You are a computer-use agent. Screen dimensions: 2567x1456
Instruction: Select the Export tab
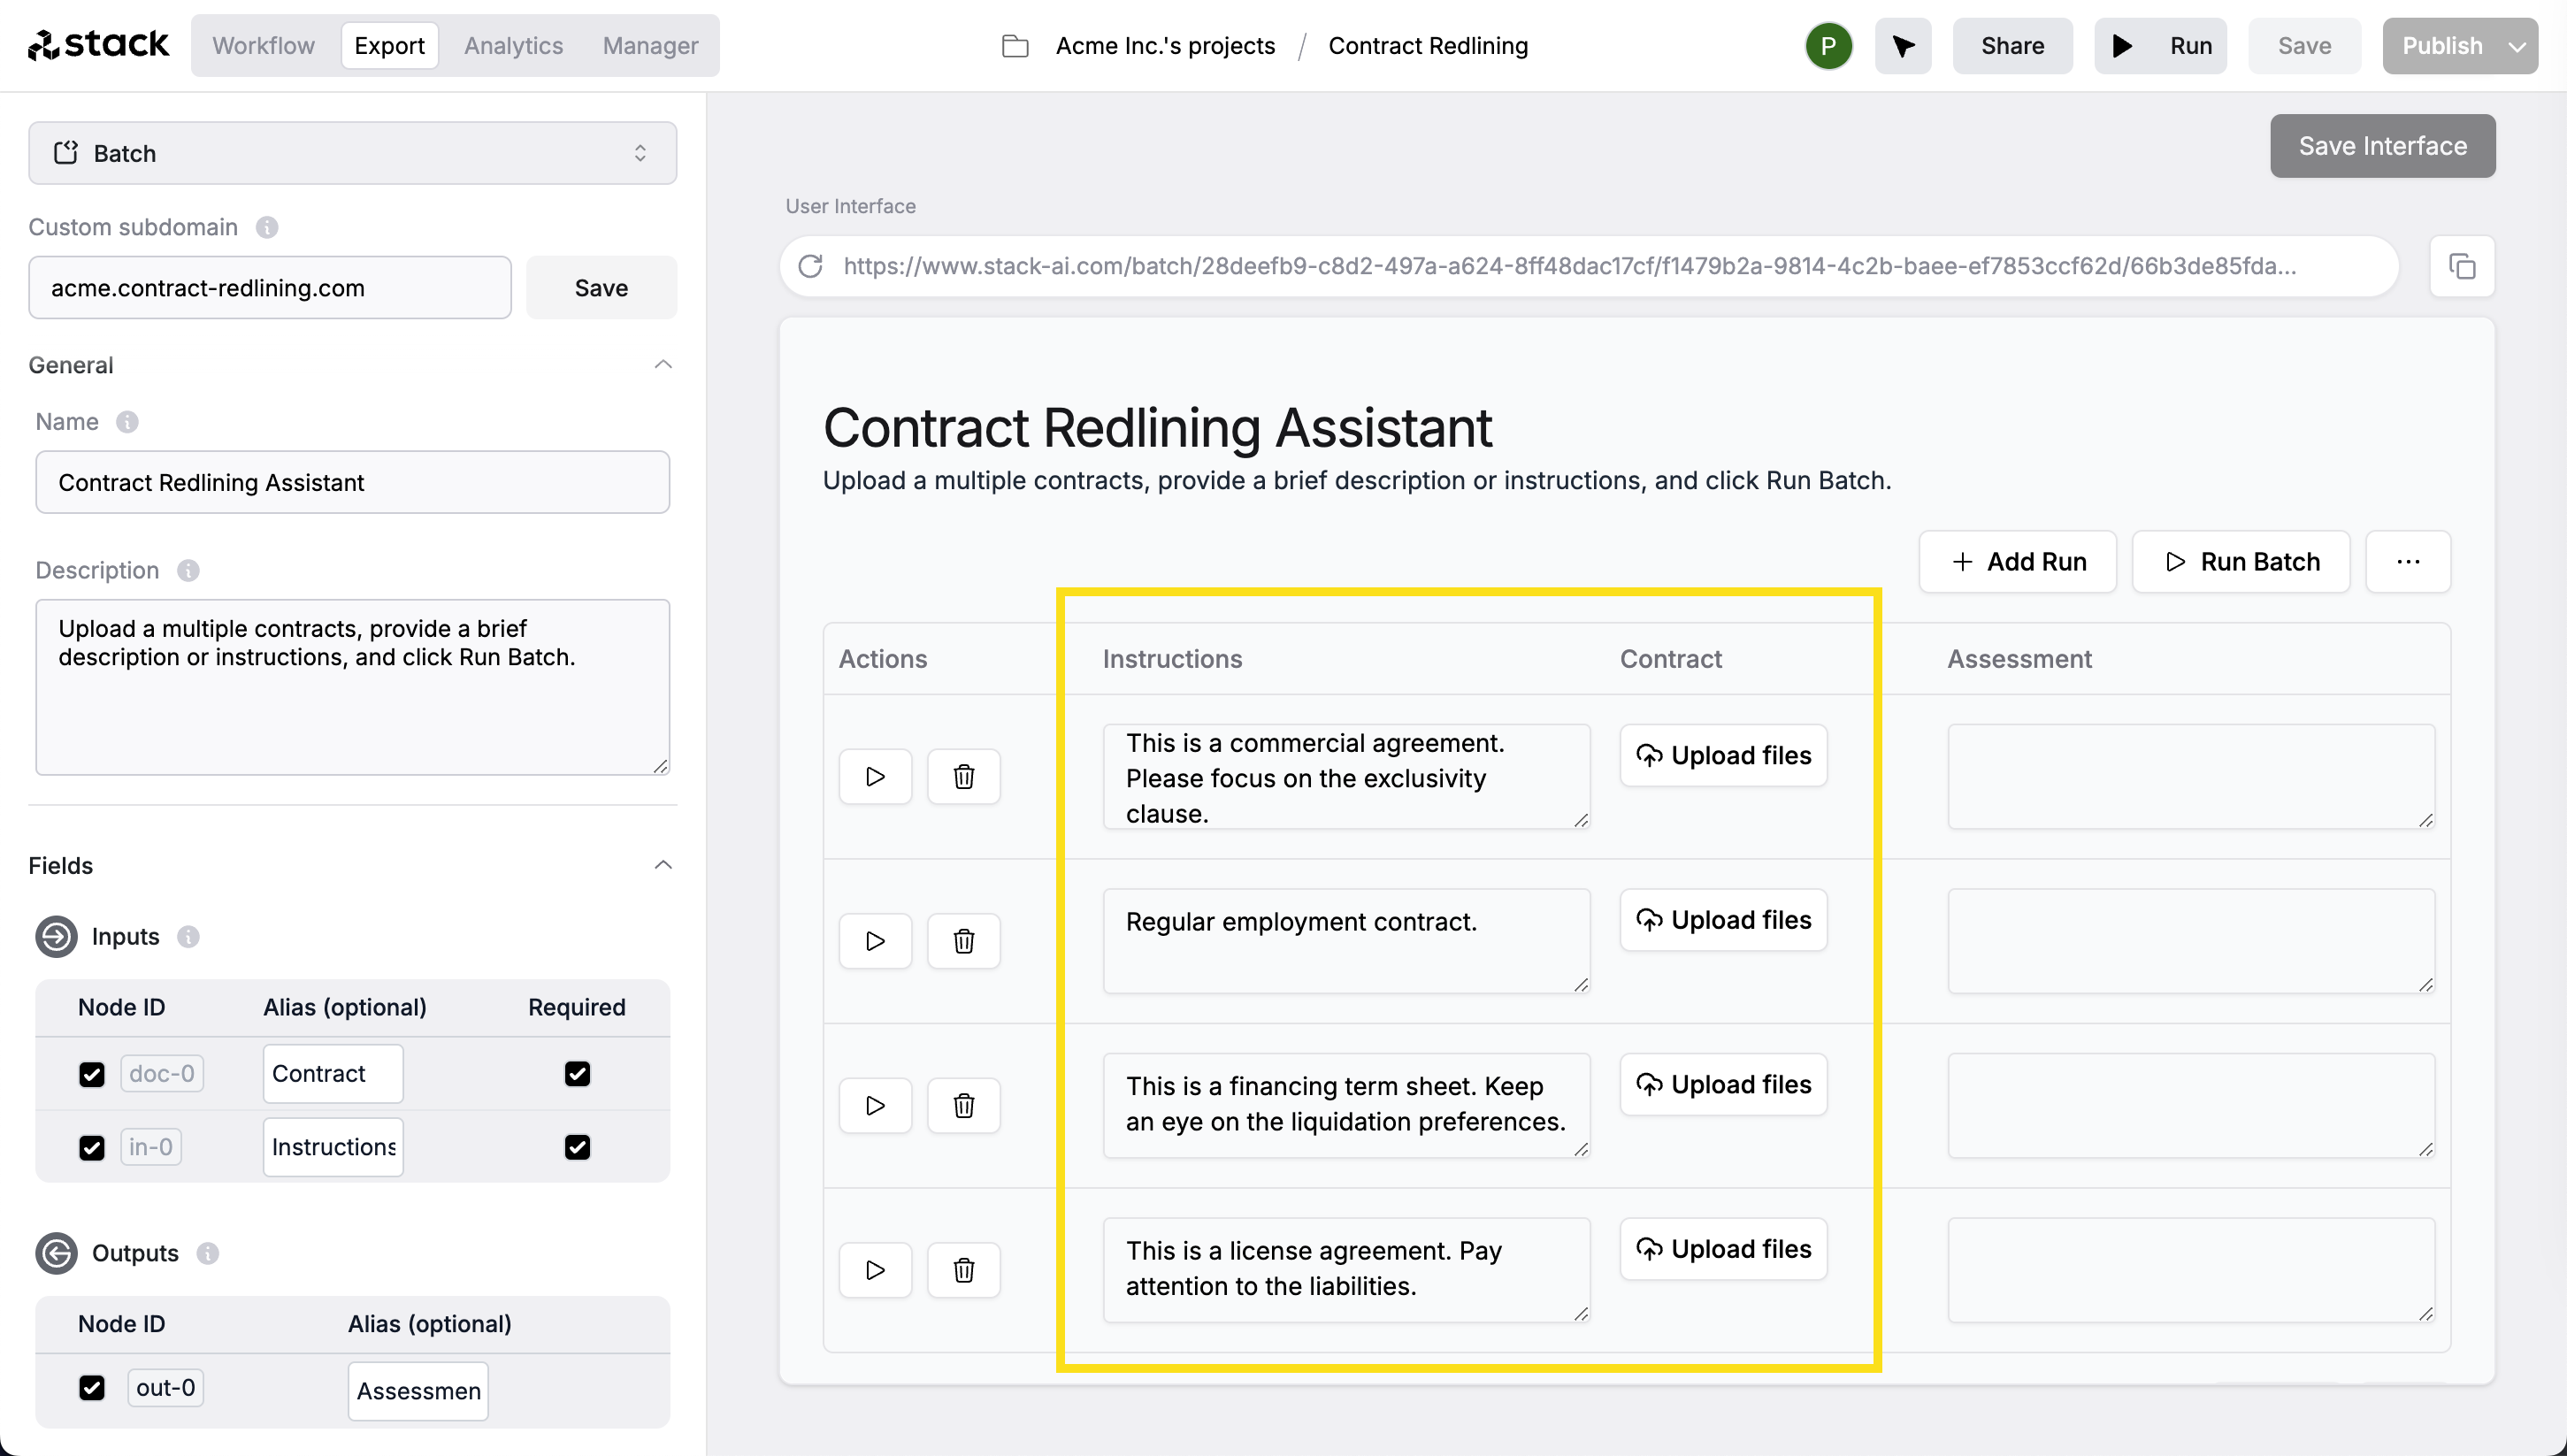[x=387, y=46]
